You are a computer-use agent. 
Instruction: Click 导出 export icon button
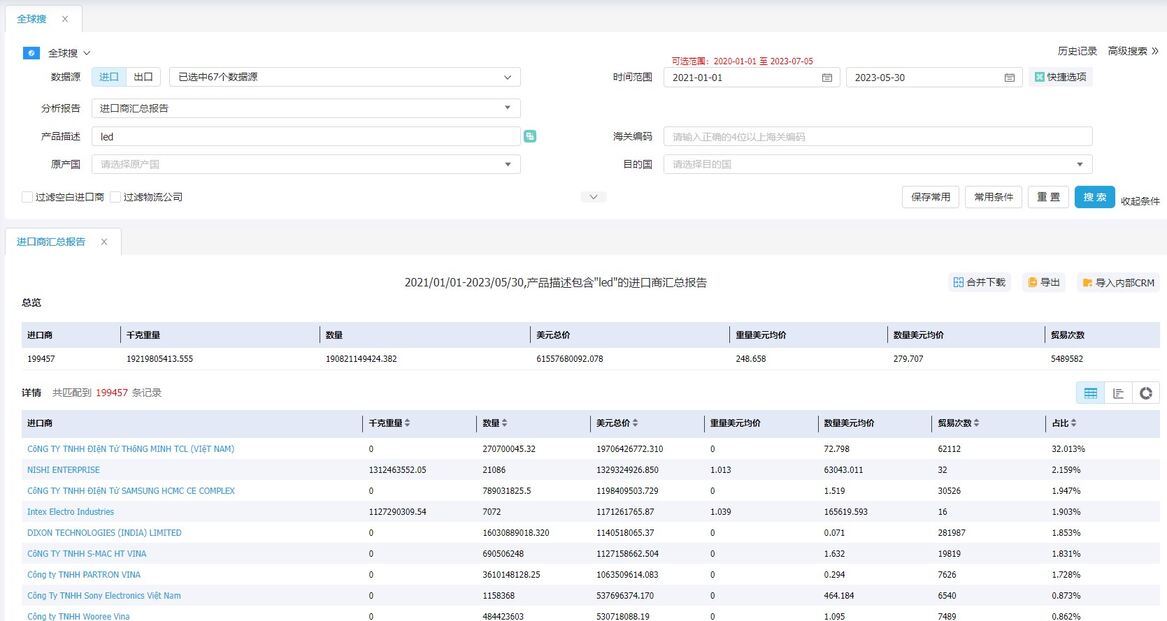pyautogui.click(x=1043, y=282)
